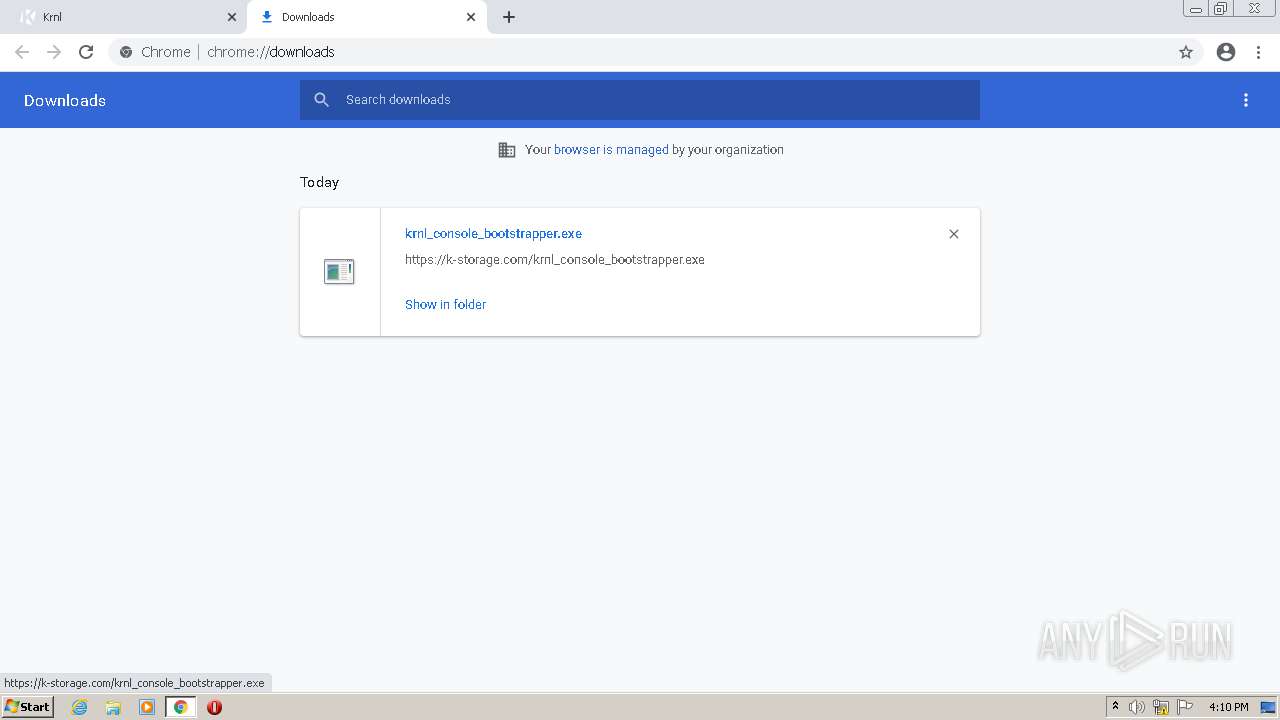Click the Chrome taskbar button

180,707
